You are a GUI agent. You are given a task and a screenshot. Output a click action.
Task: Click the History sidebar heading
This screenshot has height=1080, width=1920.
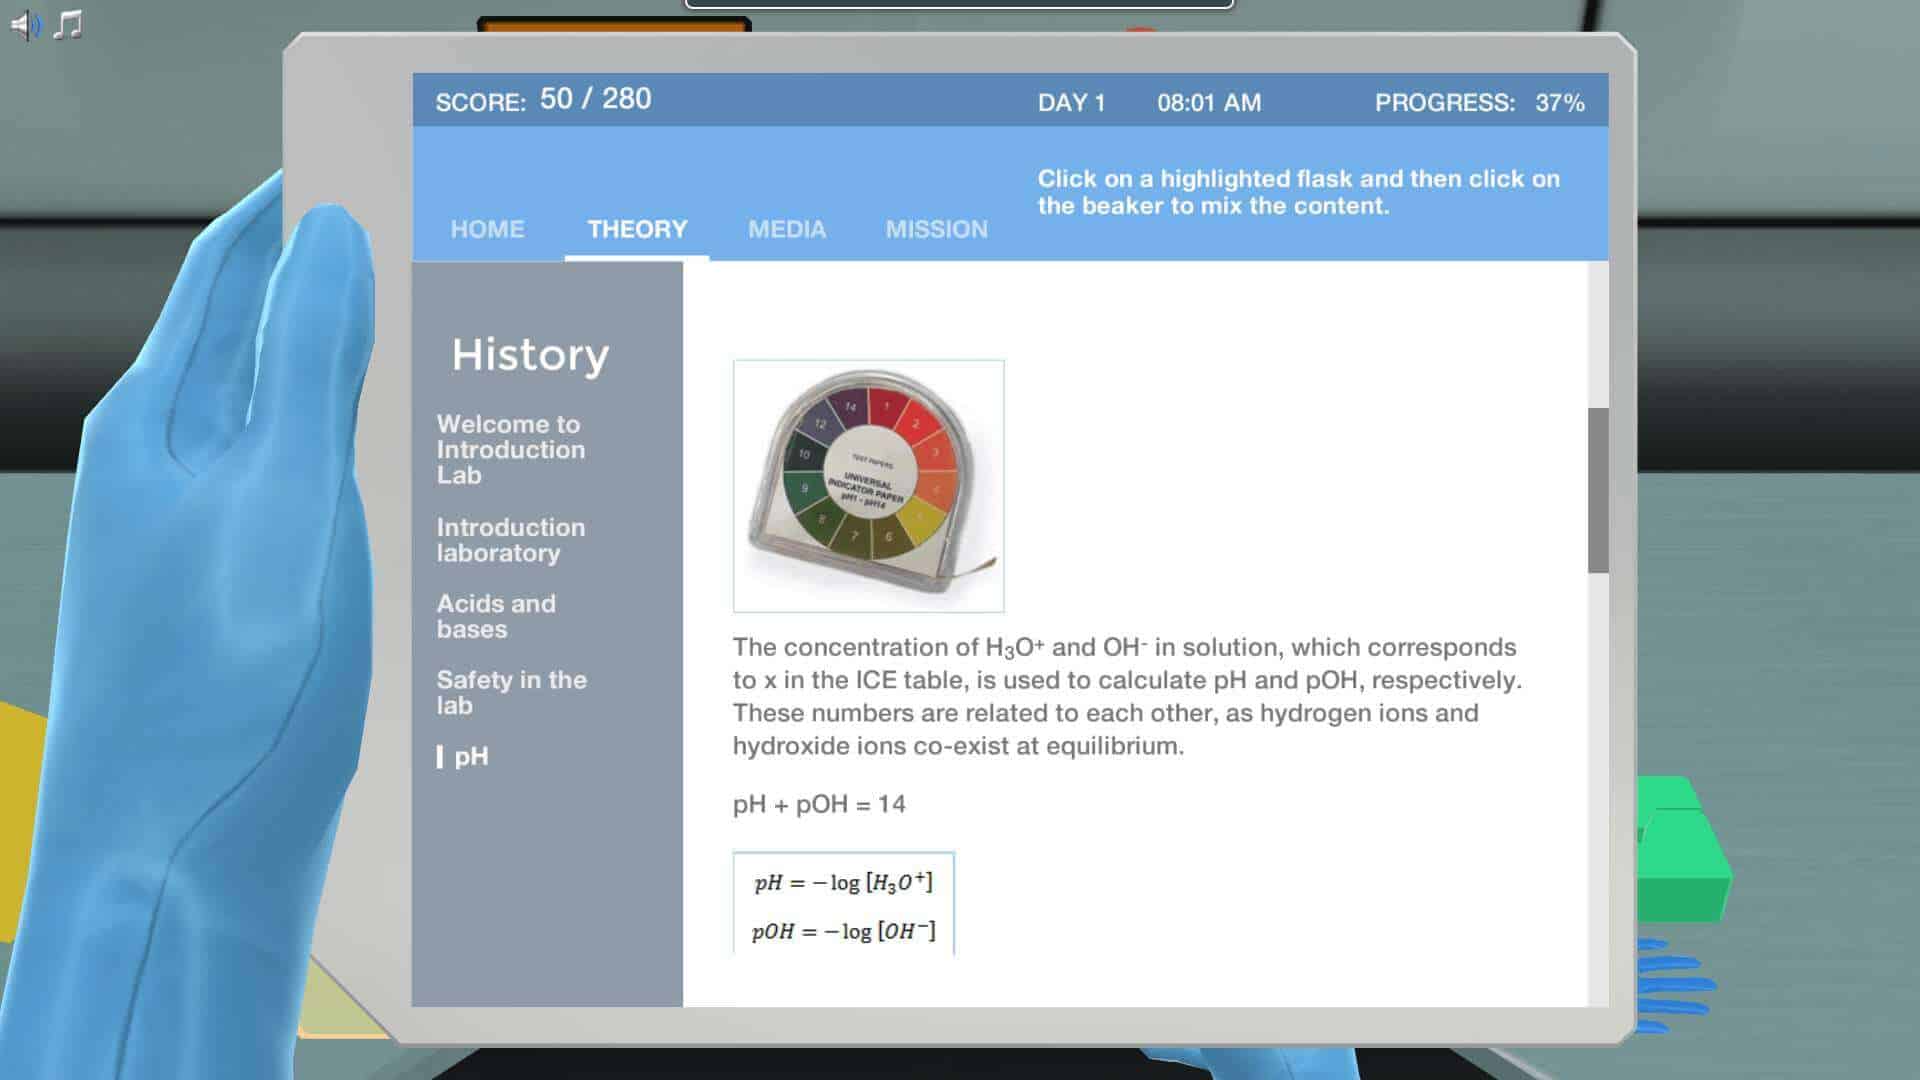tap(530, 355)
